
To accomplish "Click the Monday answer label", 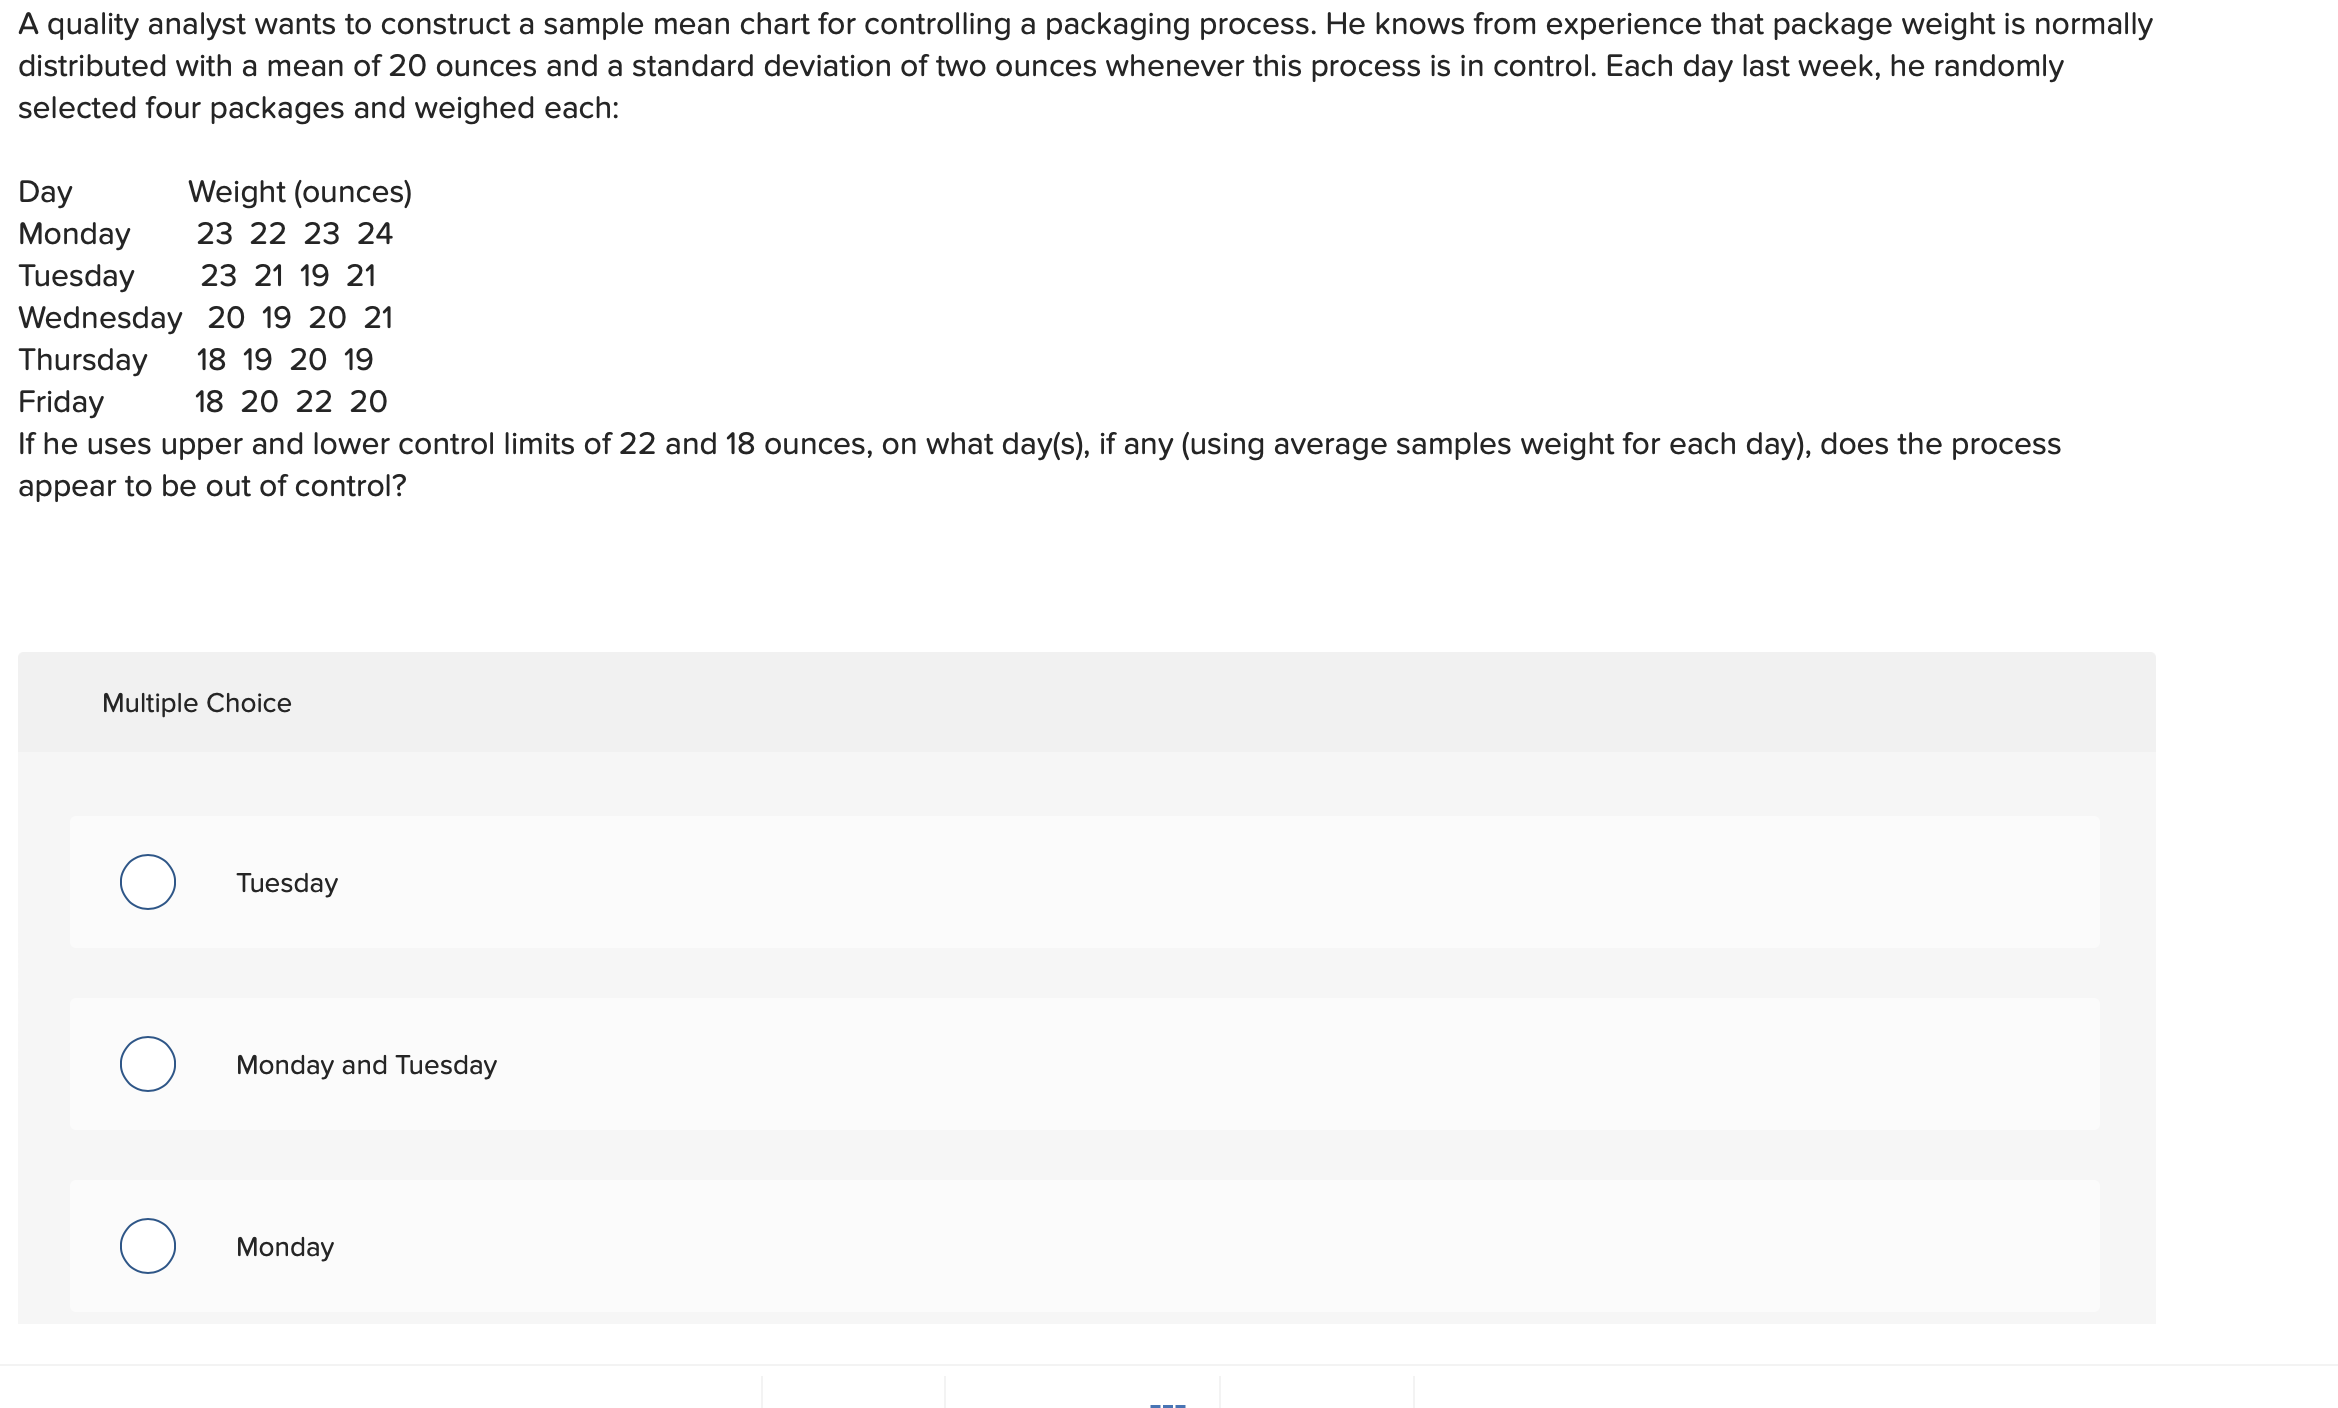I will click(x=284, y=1247).
